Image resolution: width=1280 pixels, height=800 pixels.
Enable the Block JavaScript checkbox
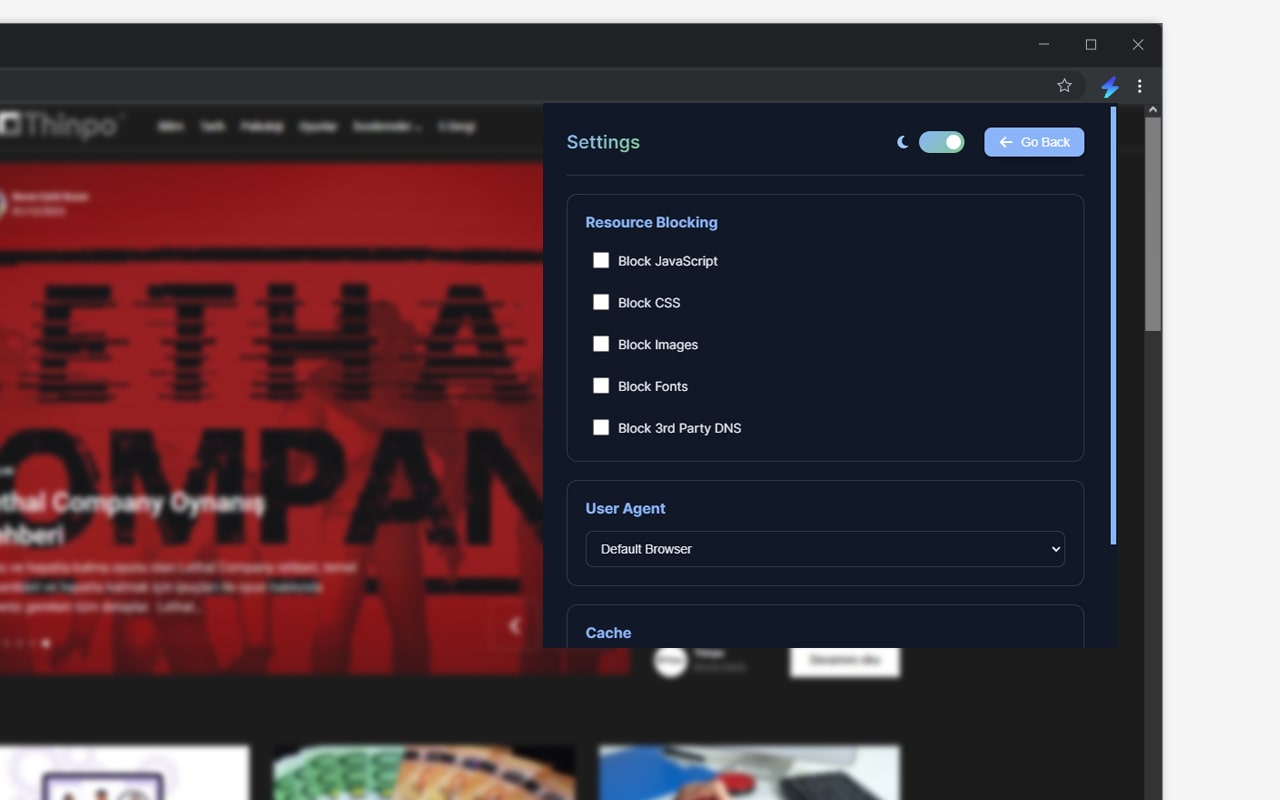[x=601, y=261]
